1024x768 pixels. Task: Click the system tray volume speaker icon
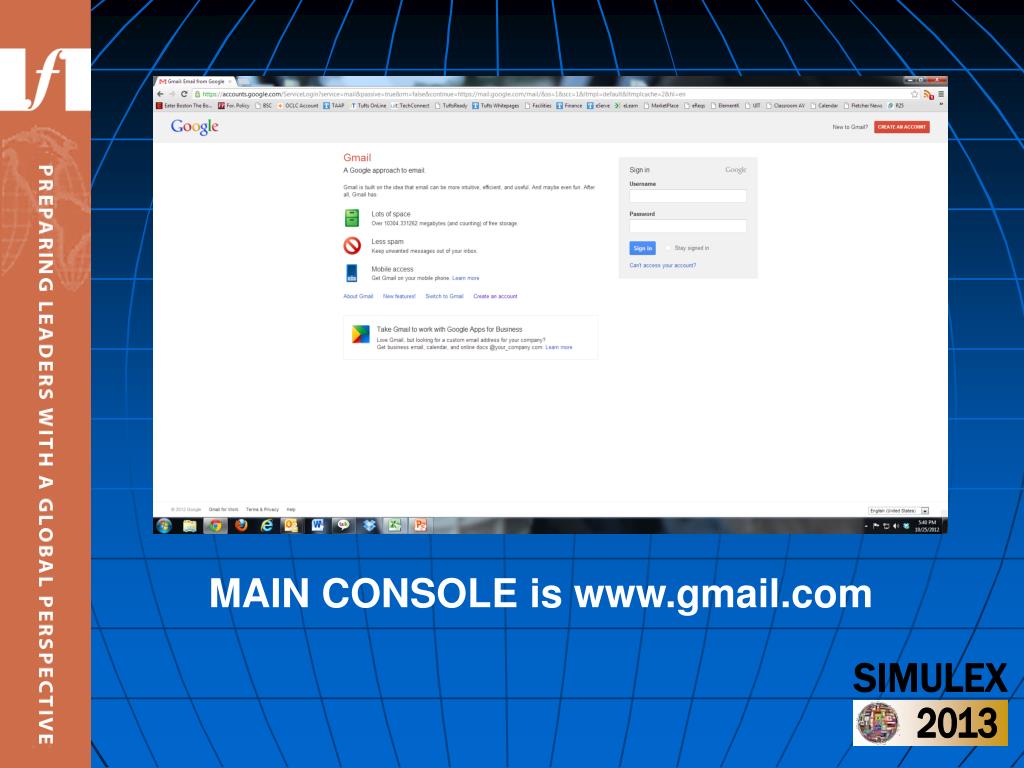click(896, 526)
